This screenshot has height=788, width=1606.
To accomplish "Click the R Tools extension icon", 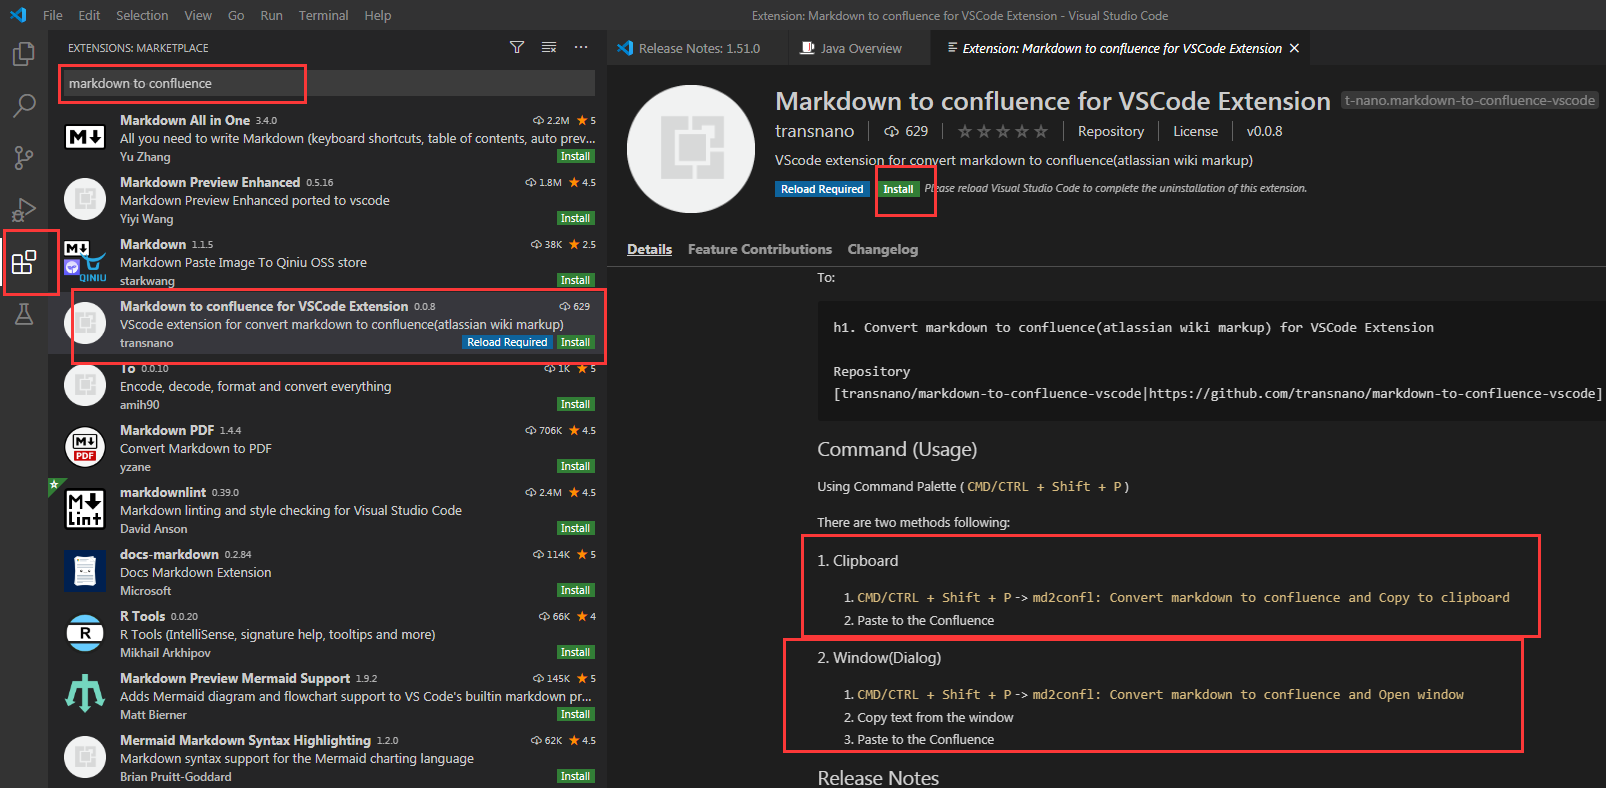I will tap(85, 633).
